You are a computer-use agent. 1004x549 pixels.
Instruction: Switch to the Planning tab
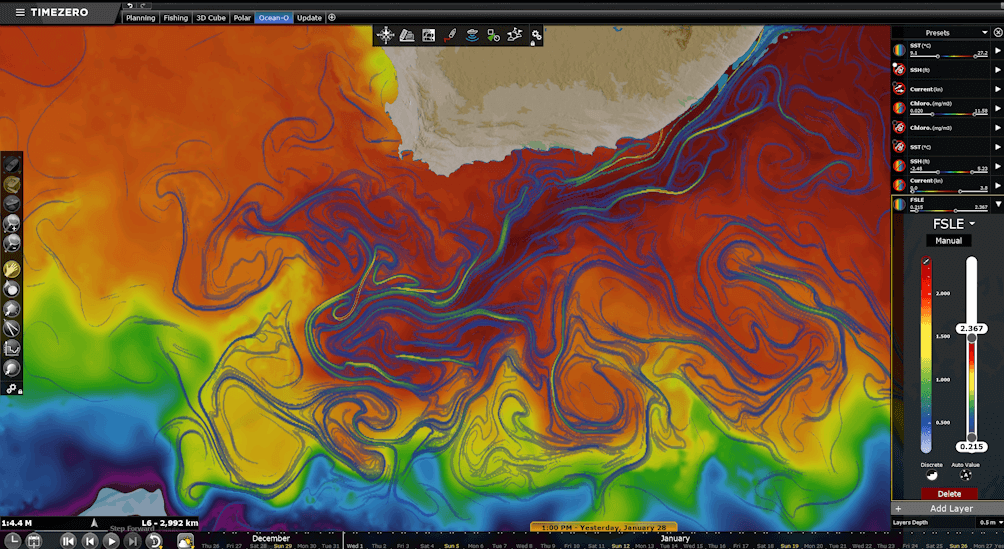tap(140, 18)
